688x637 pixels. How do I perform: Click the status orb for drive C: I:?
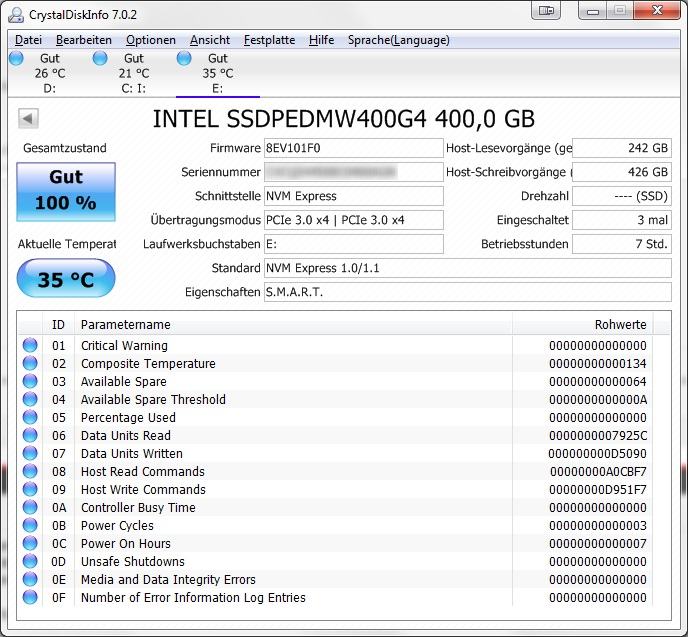[x=100, y=59]
